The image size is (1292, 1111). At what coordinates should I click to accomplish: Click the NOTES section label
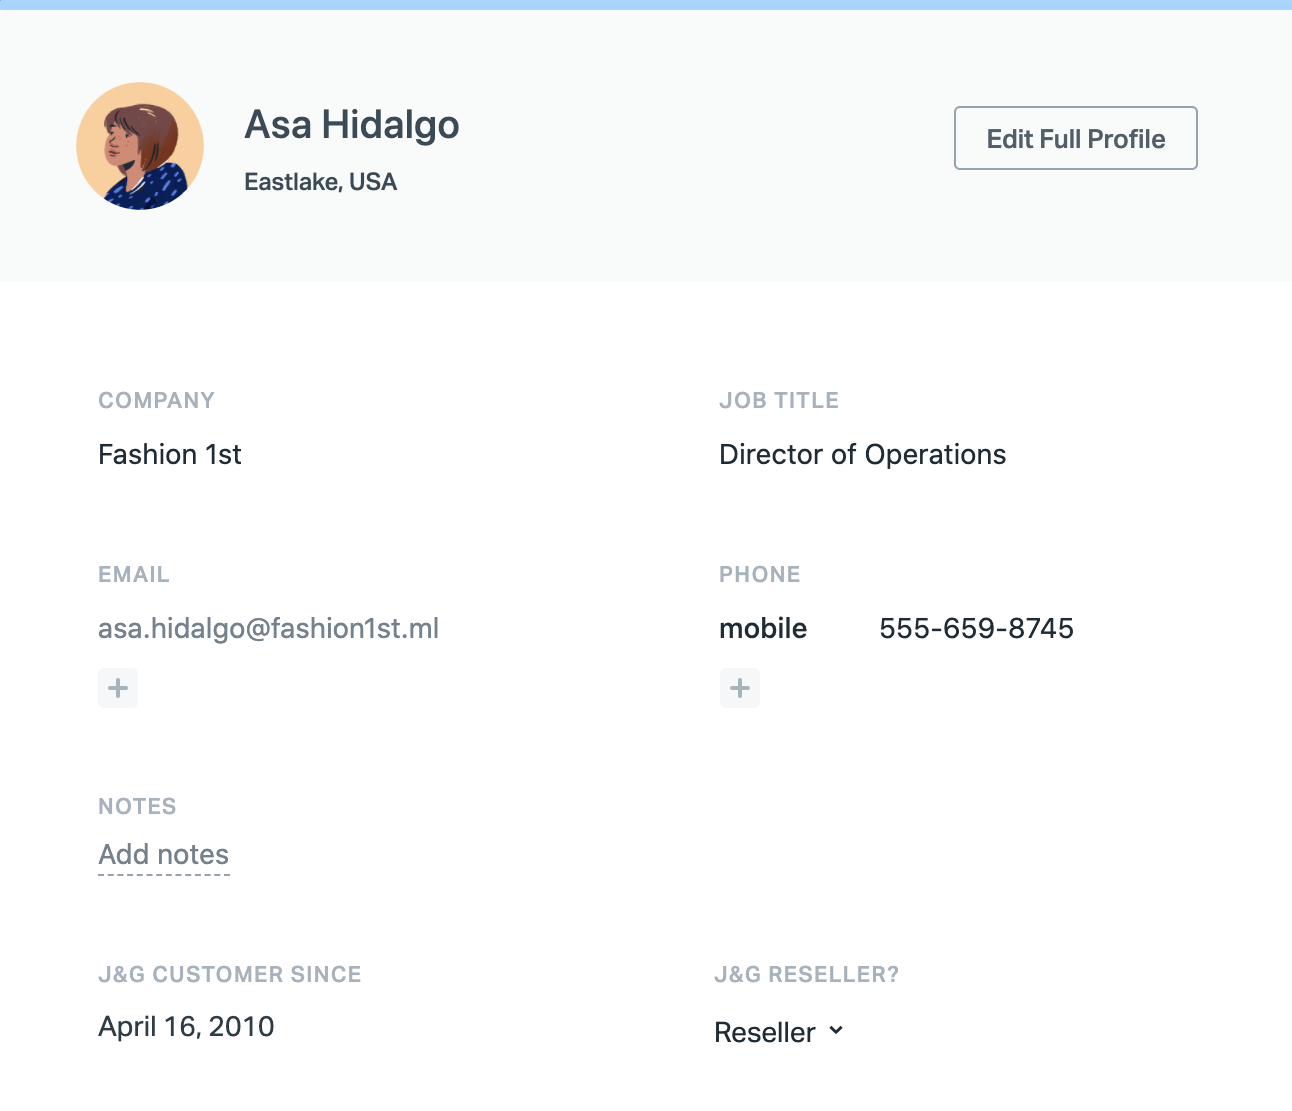137,807
